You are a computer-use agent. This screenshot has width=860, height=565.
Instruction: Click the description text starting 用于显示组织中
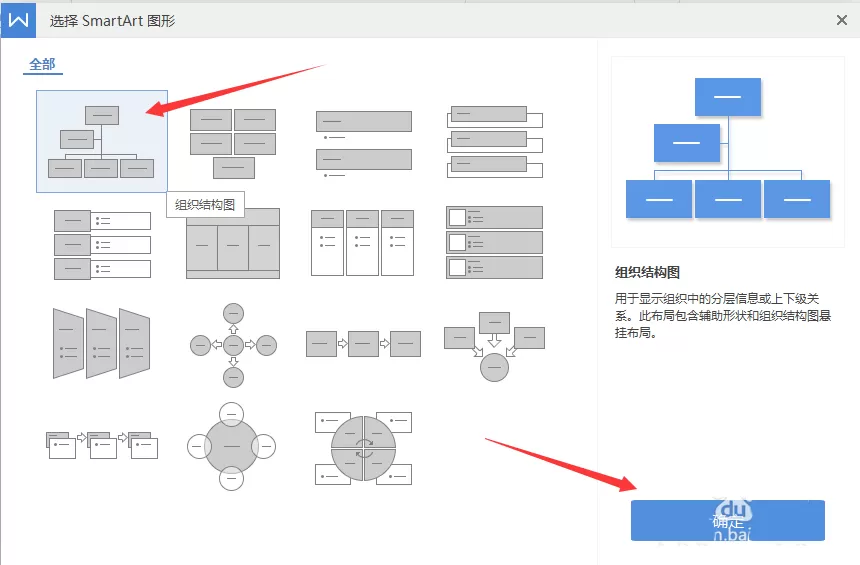click(723, 315)
